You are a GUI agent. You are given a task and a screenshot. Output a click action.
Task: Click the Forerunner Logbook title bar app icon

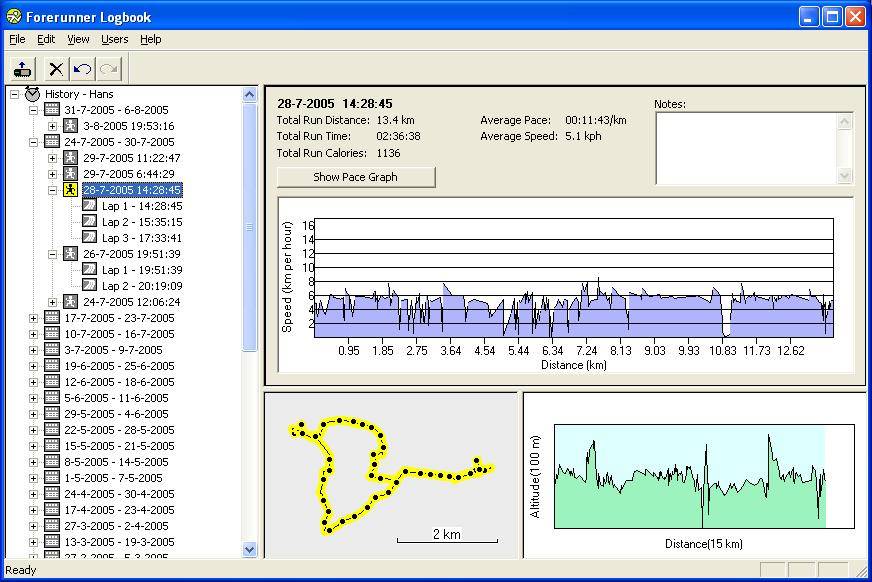coord(14,17)
